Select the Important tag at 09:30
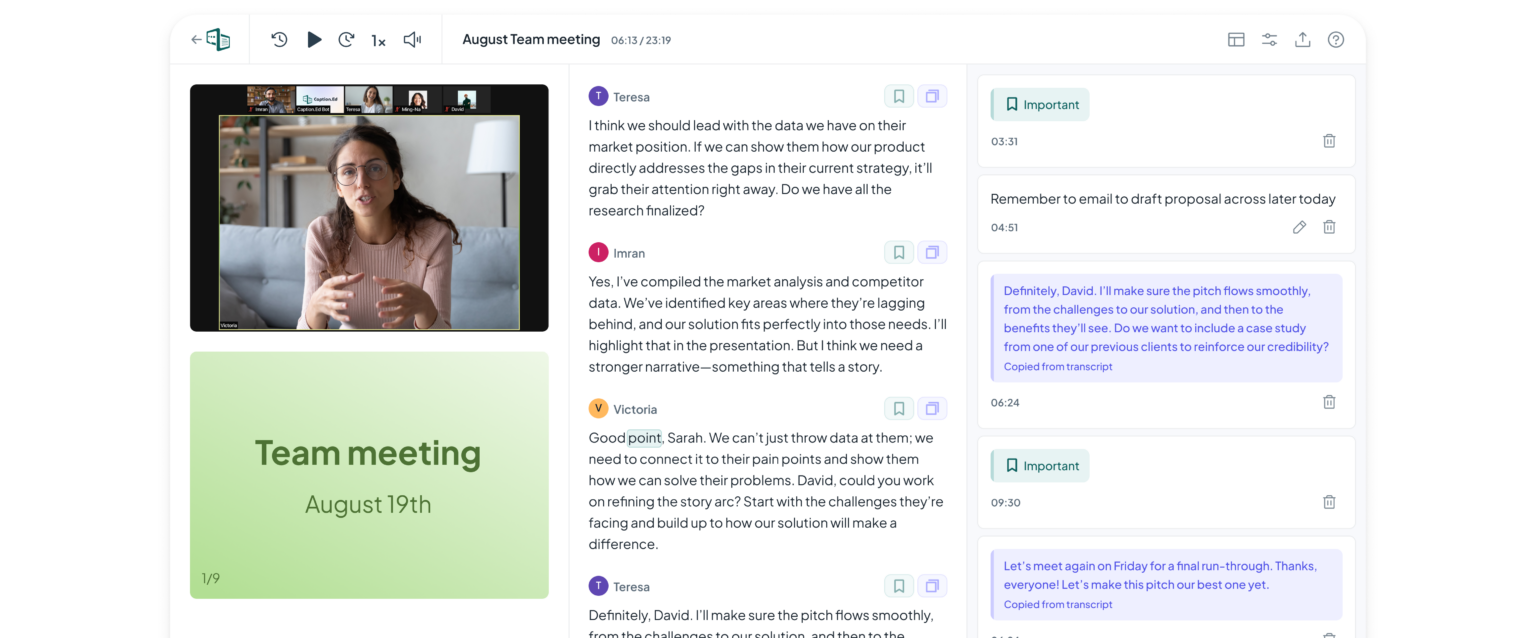 pyautogui.click(x=1039, y=465)
